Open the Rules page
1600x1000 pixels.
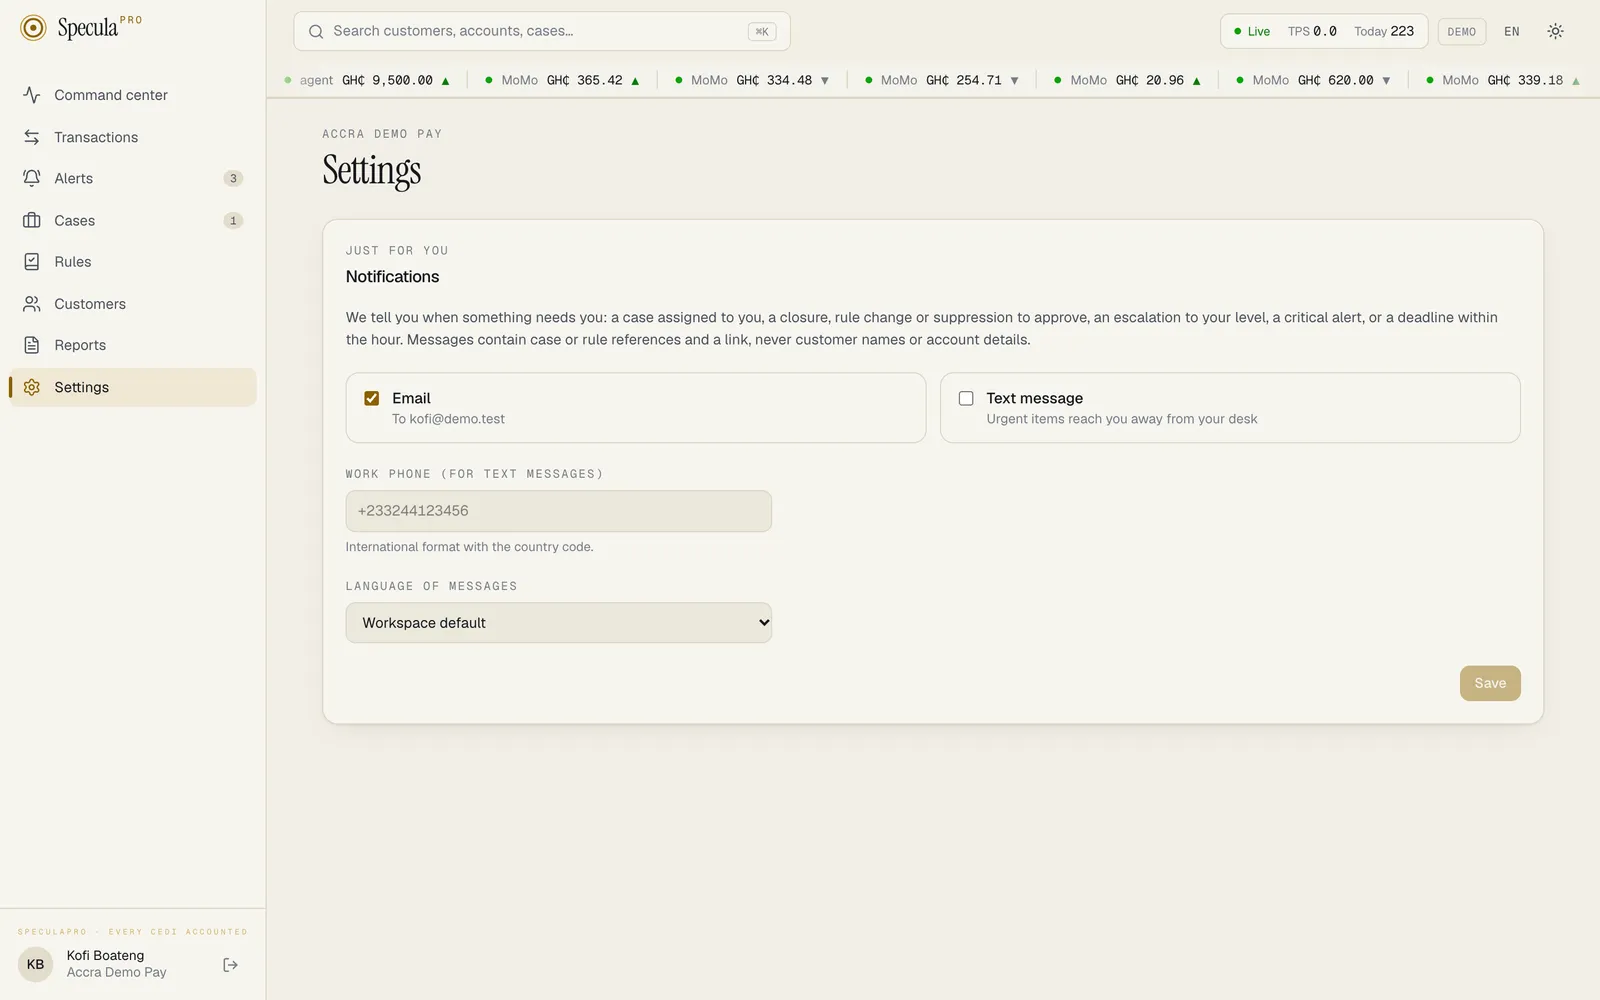point(132,262)
